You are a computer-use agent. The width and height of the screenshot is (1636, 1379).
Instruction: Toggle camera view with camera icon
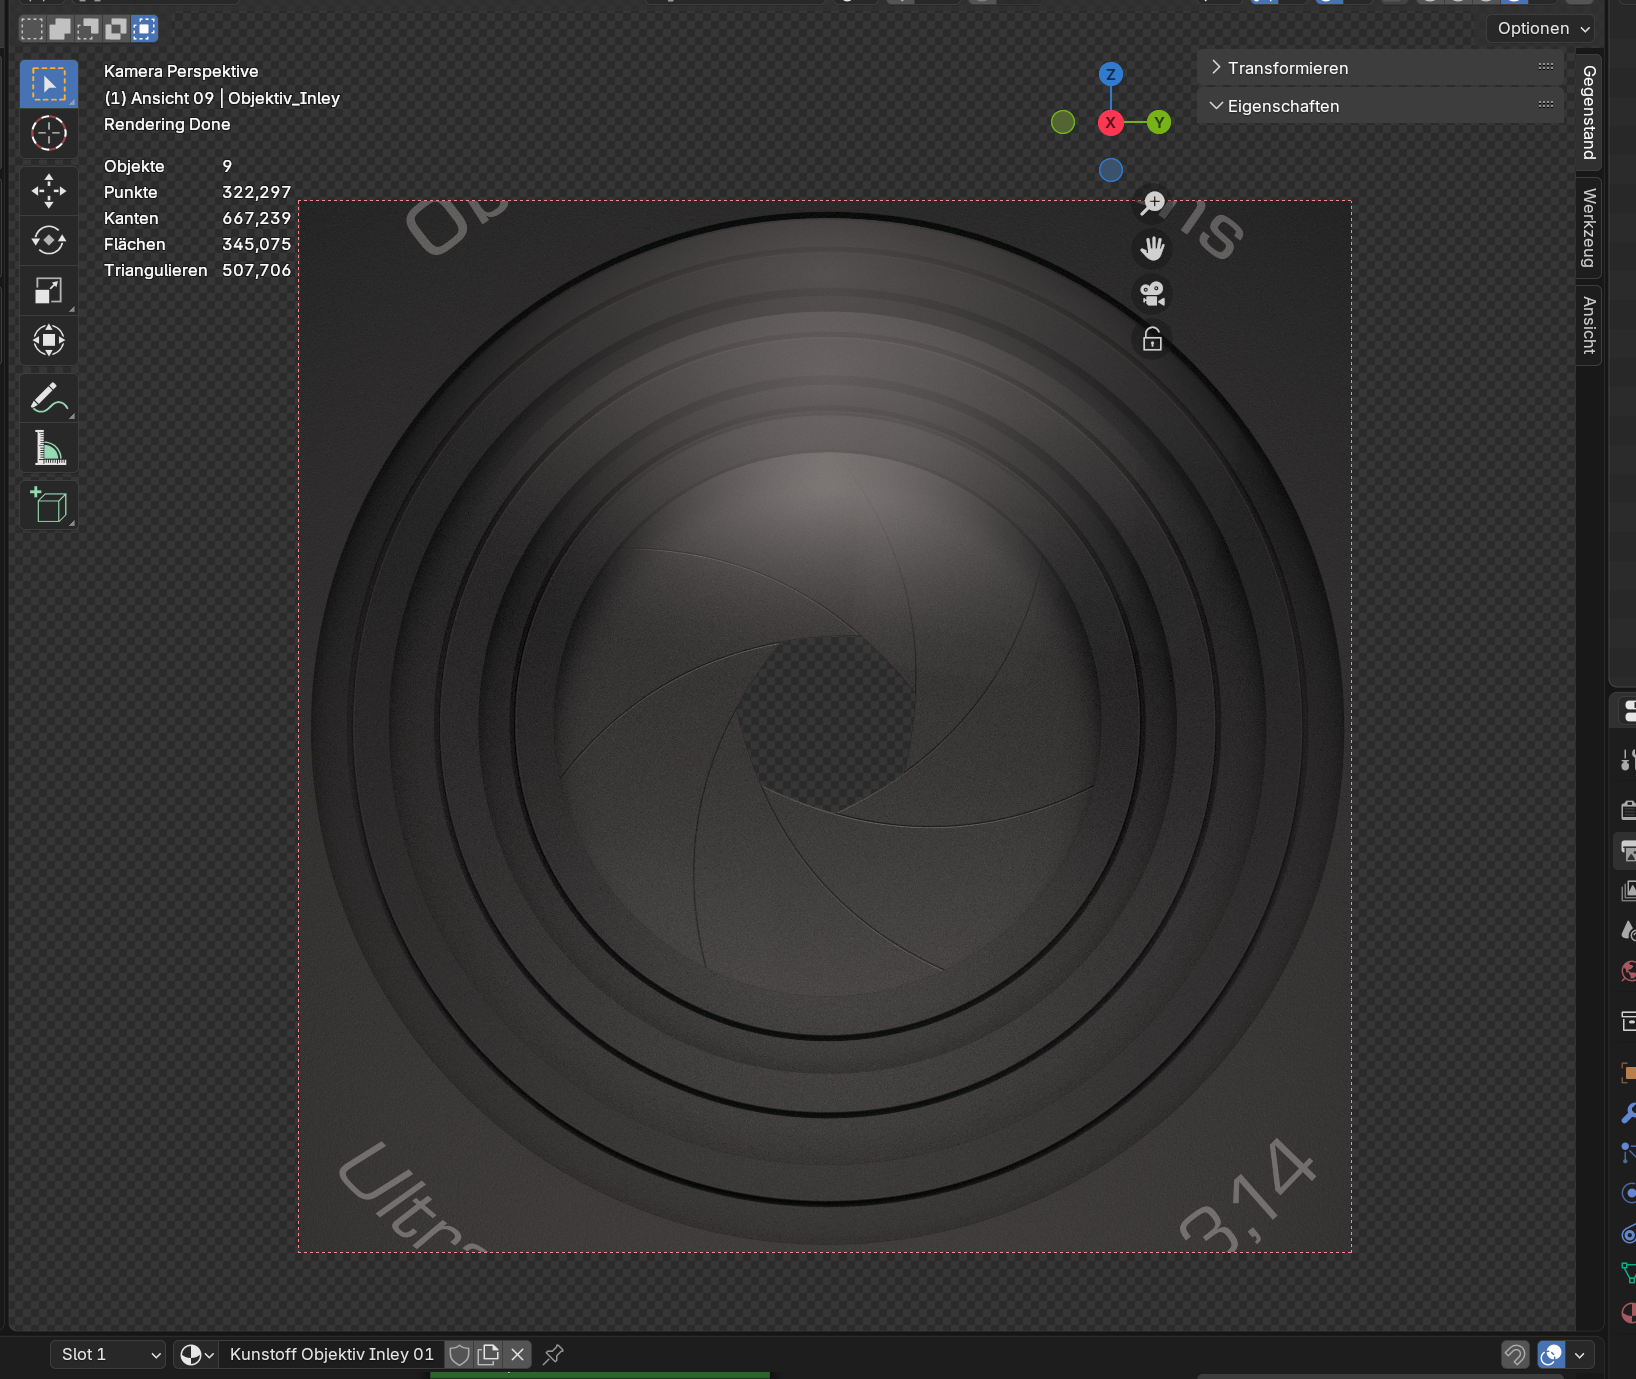click(x=1152, y=294)
